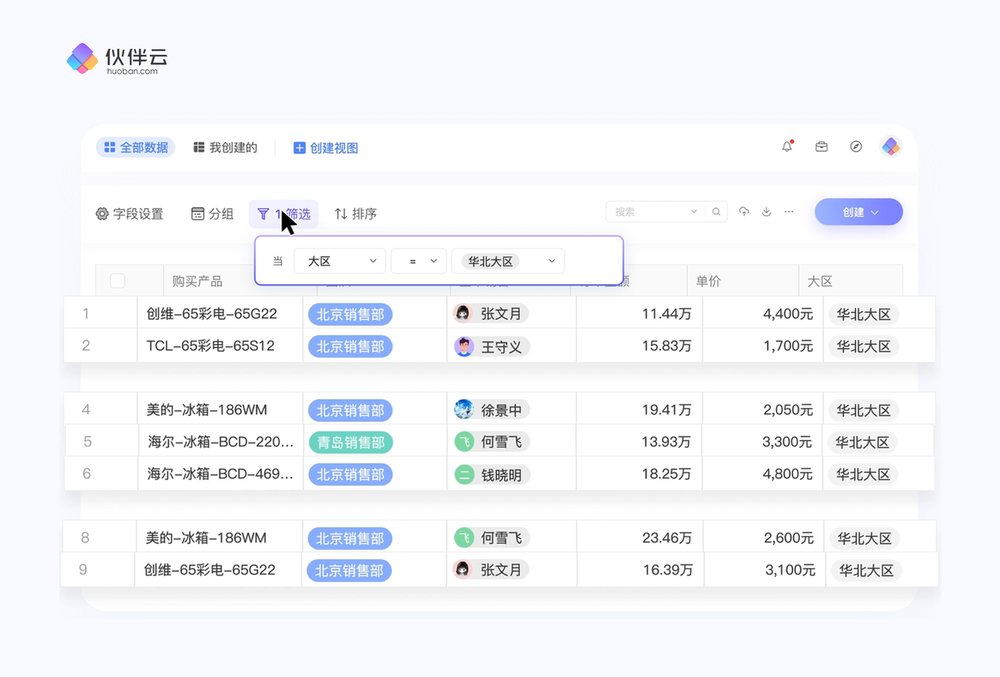1000x677 pixels.
Task: Toggle the select-all checkbox in table header
Action: pos(117,281)
